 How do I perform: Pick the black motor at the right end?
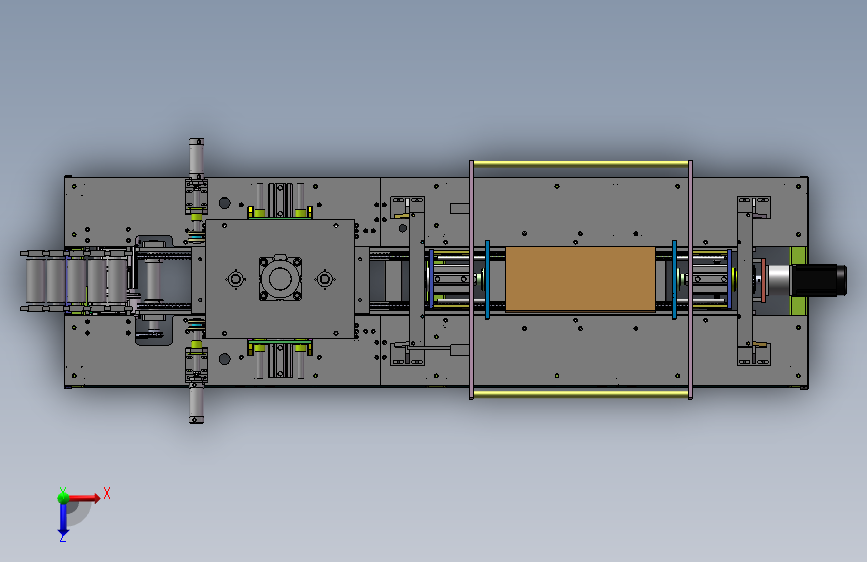pos(819,280)
